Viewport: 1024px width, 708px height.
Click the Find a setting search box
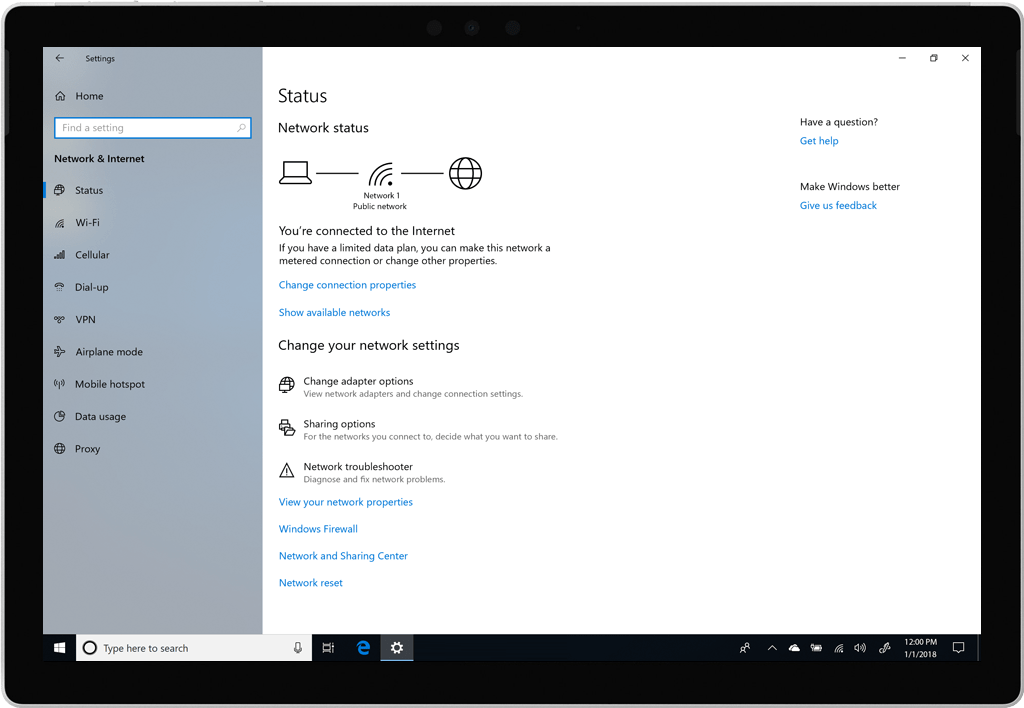[x=150, y=128]
